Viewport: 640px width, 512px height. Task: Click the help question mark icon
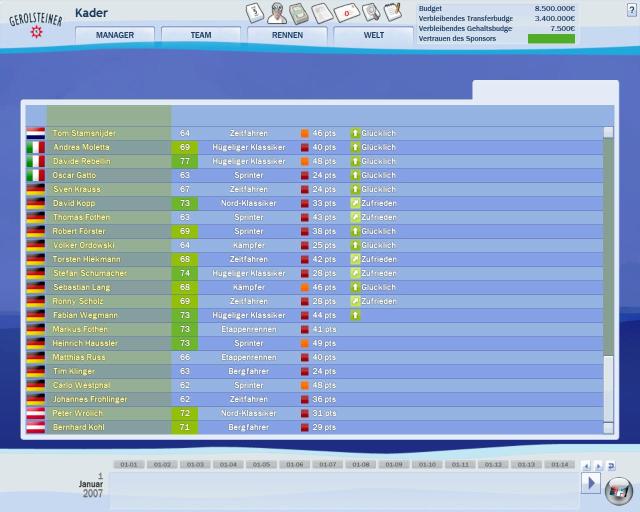point(631,10)
